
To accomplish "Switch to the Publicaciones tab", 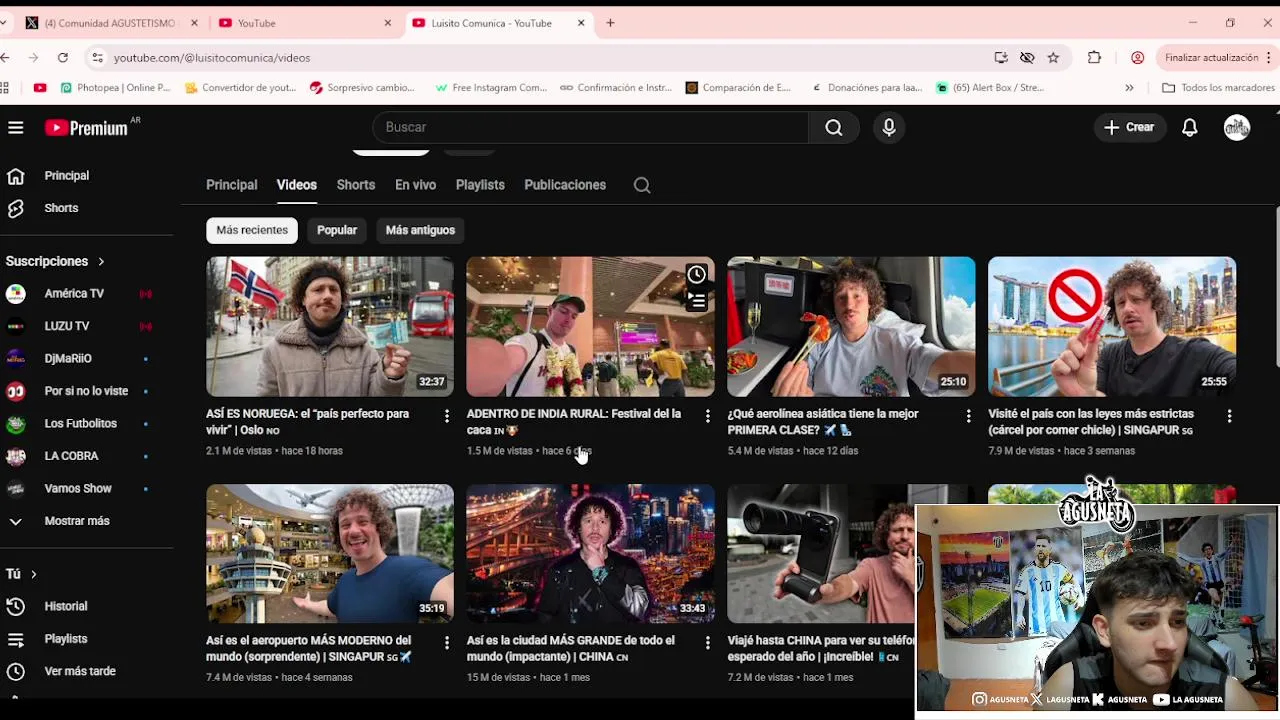I will point(565,185).
